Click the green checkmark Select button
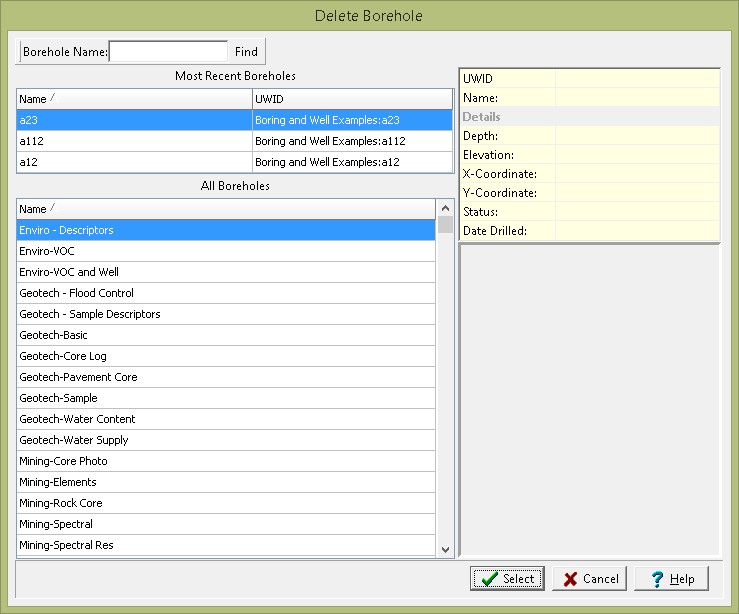Viewport: 739px width, 614px height. coord(507,578)
